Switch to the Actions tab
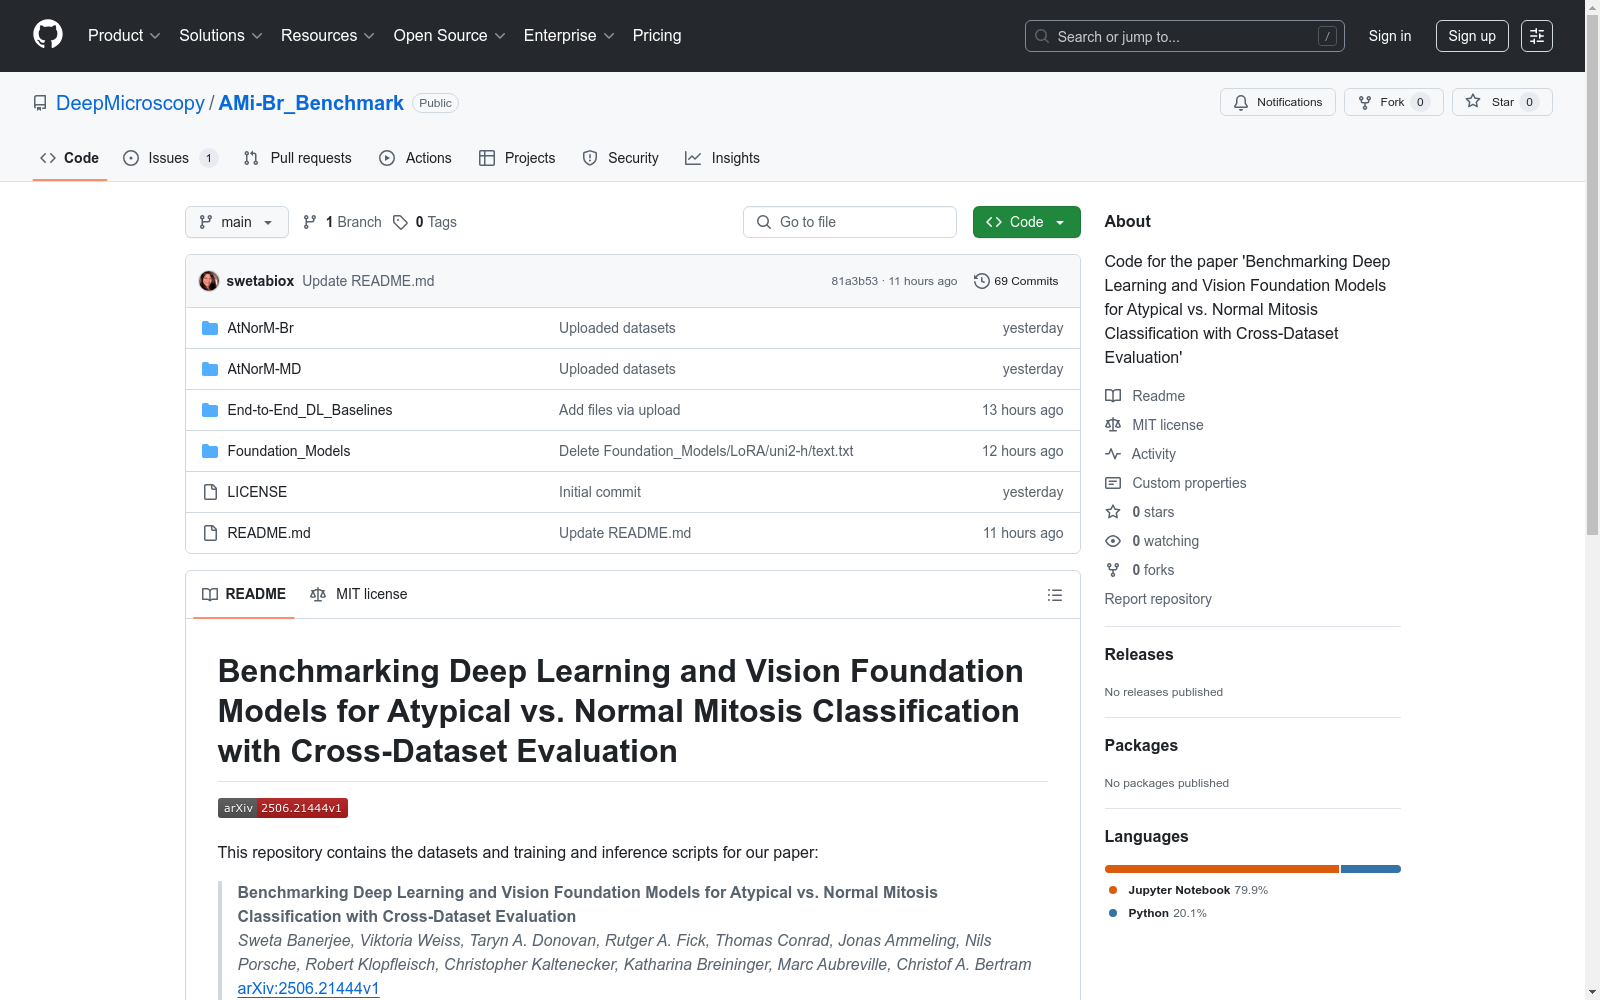This screenshot has height=1000, width=1600. point(416,158)
